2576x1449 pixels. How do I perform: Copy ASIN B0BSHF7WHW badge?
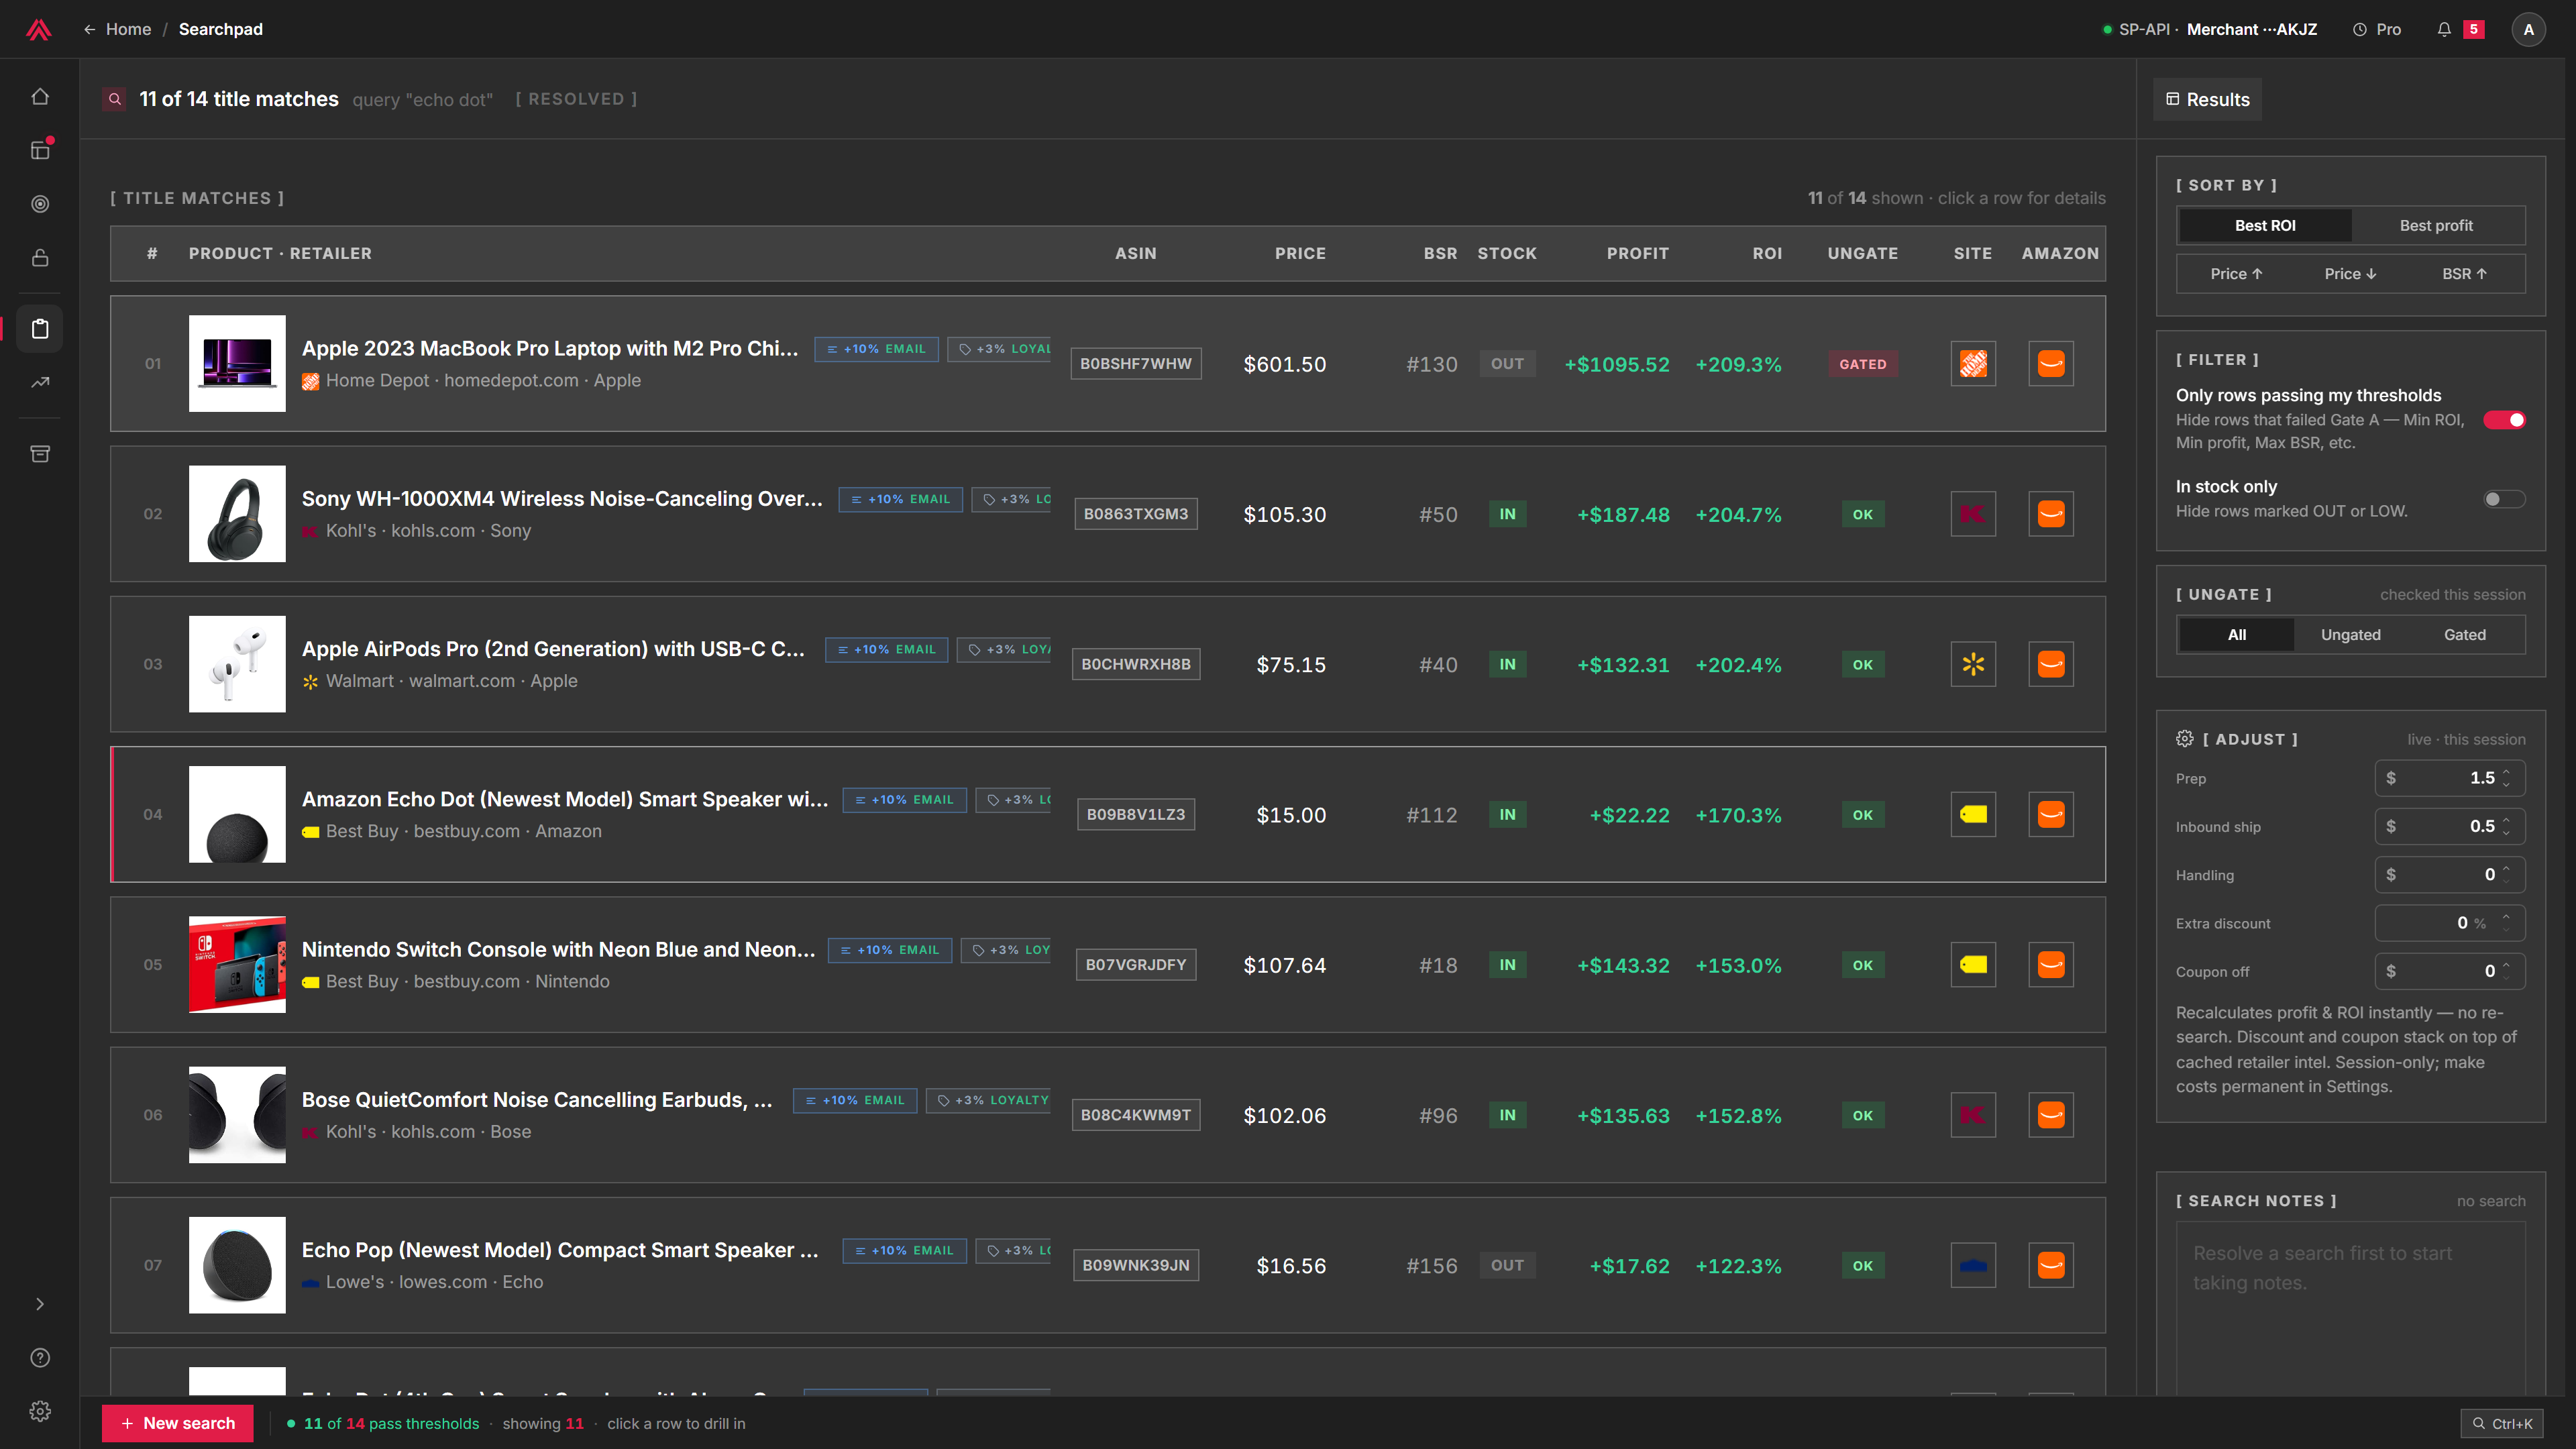1136,364
